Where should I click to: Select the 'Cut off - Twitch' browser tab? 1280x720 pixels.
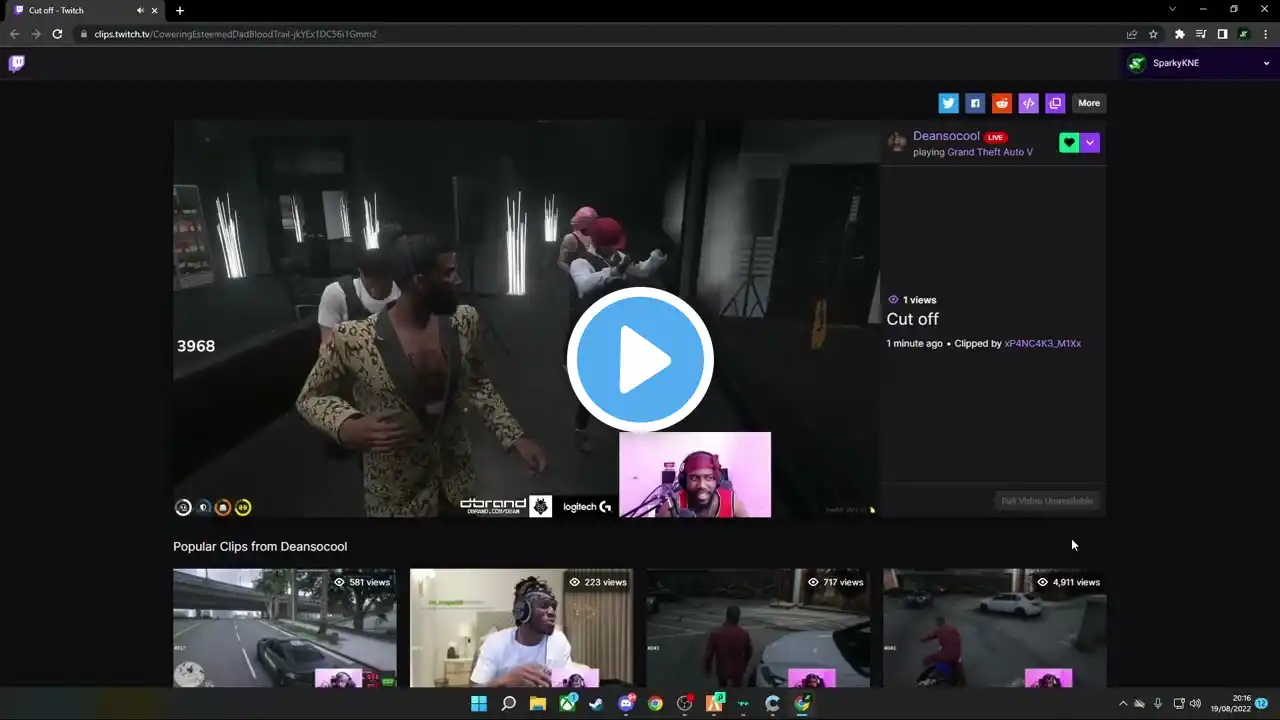pos(85,11)
